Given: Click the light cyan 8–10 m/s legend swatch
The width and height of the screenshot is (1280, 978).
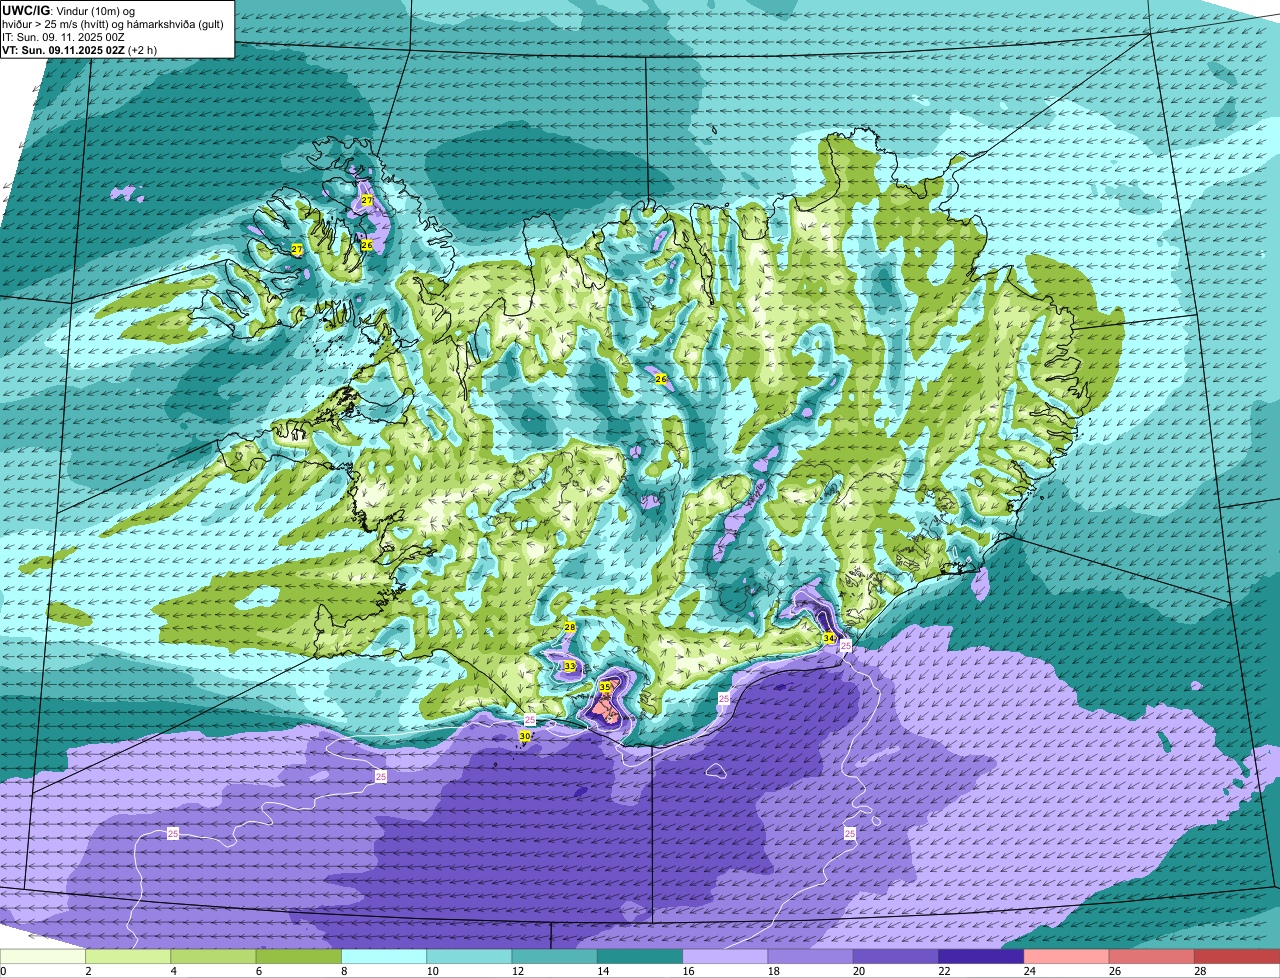Looking at the screenshot, I should [384, 957].
